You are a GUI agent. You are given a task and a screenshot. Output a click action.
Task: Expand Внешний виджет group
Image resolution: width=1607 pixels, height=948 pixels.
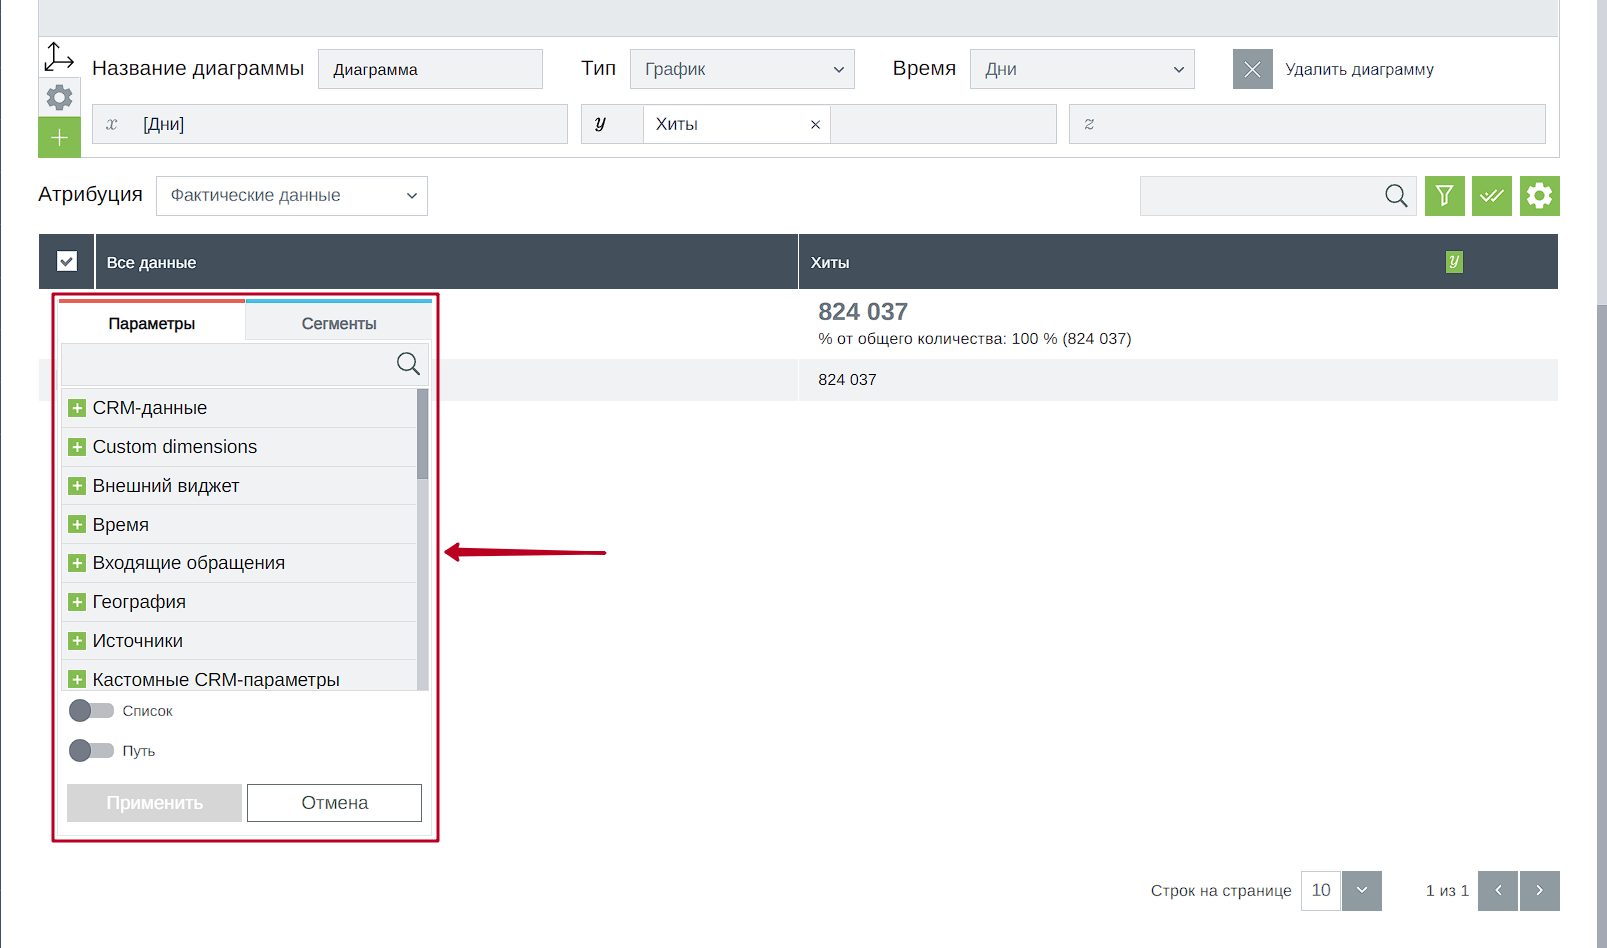tap(77, 486)
